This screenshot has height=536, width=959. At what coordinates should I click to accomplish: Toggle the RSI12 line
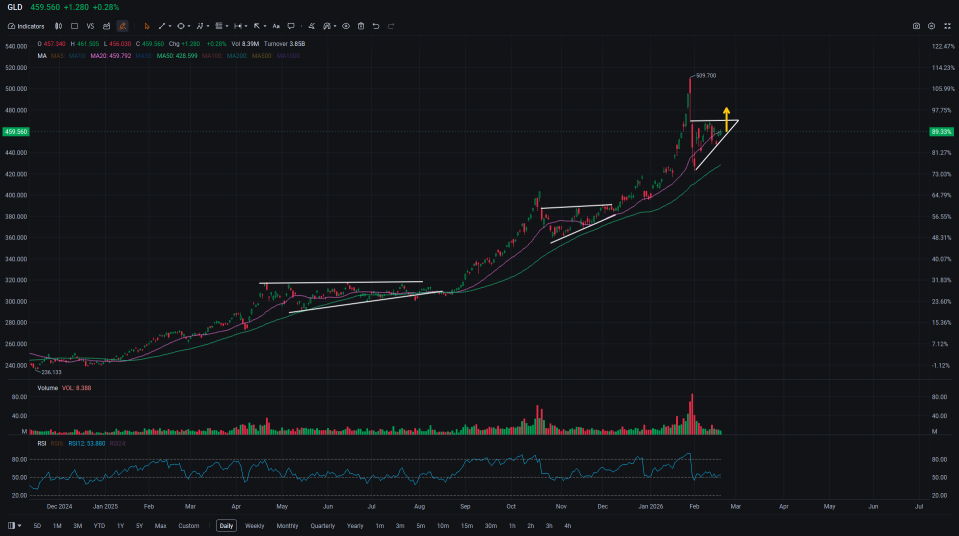click(x=86, y=444)
